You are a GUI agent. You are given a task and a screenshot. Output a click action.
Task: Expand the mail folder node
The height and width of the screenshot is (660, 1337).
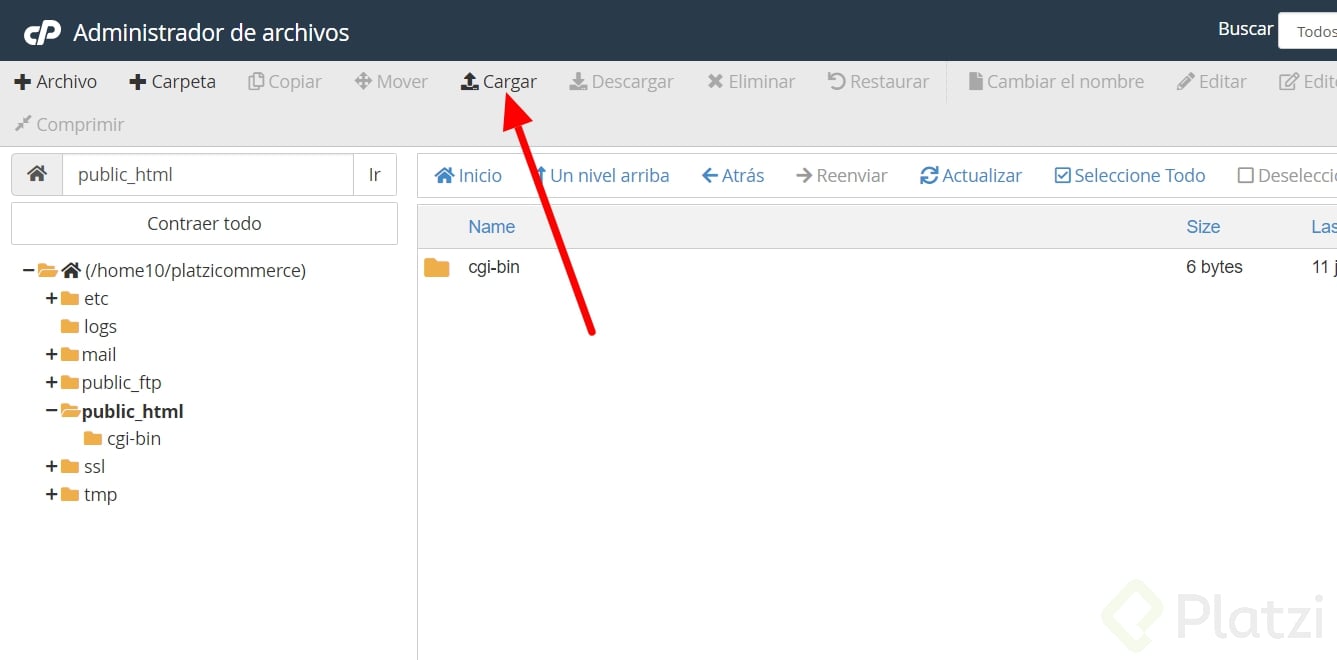(x=51, y=355)
